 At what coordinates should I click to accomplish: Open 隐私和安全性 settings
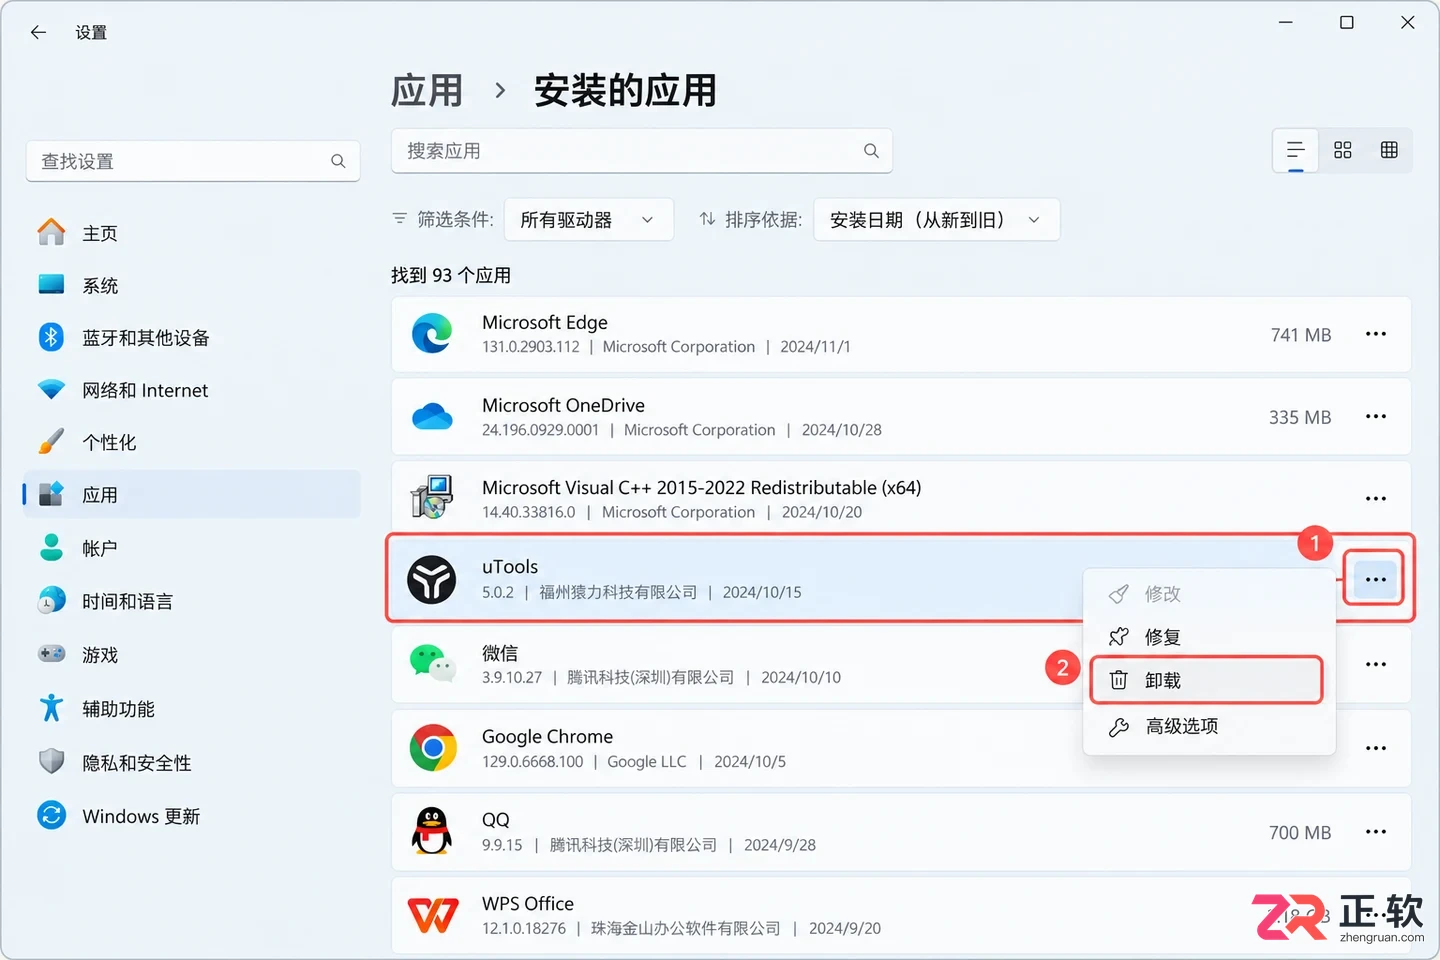click(192, 763)
